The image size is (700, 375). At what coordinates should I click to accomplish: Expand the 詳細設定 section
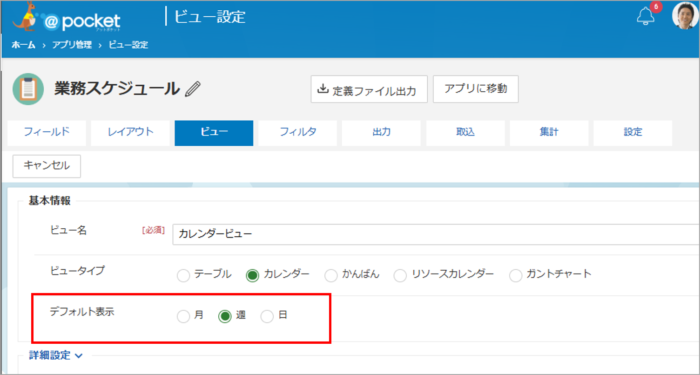click(x=56, y=355)
